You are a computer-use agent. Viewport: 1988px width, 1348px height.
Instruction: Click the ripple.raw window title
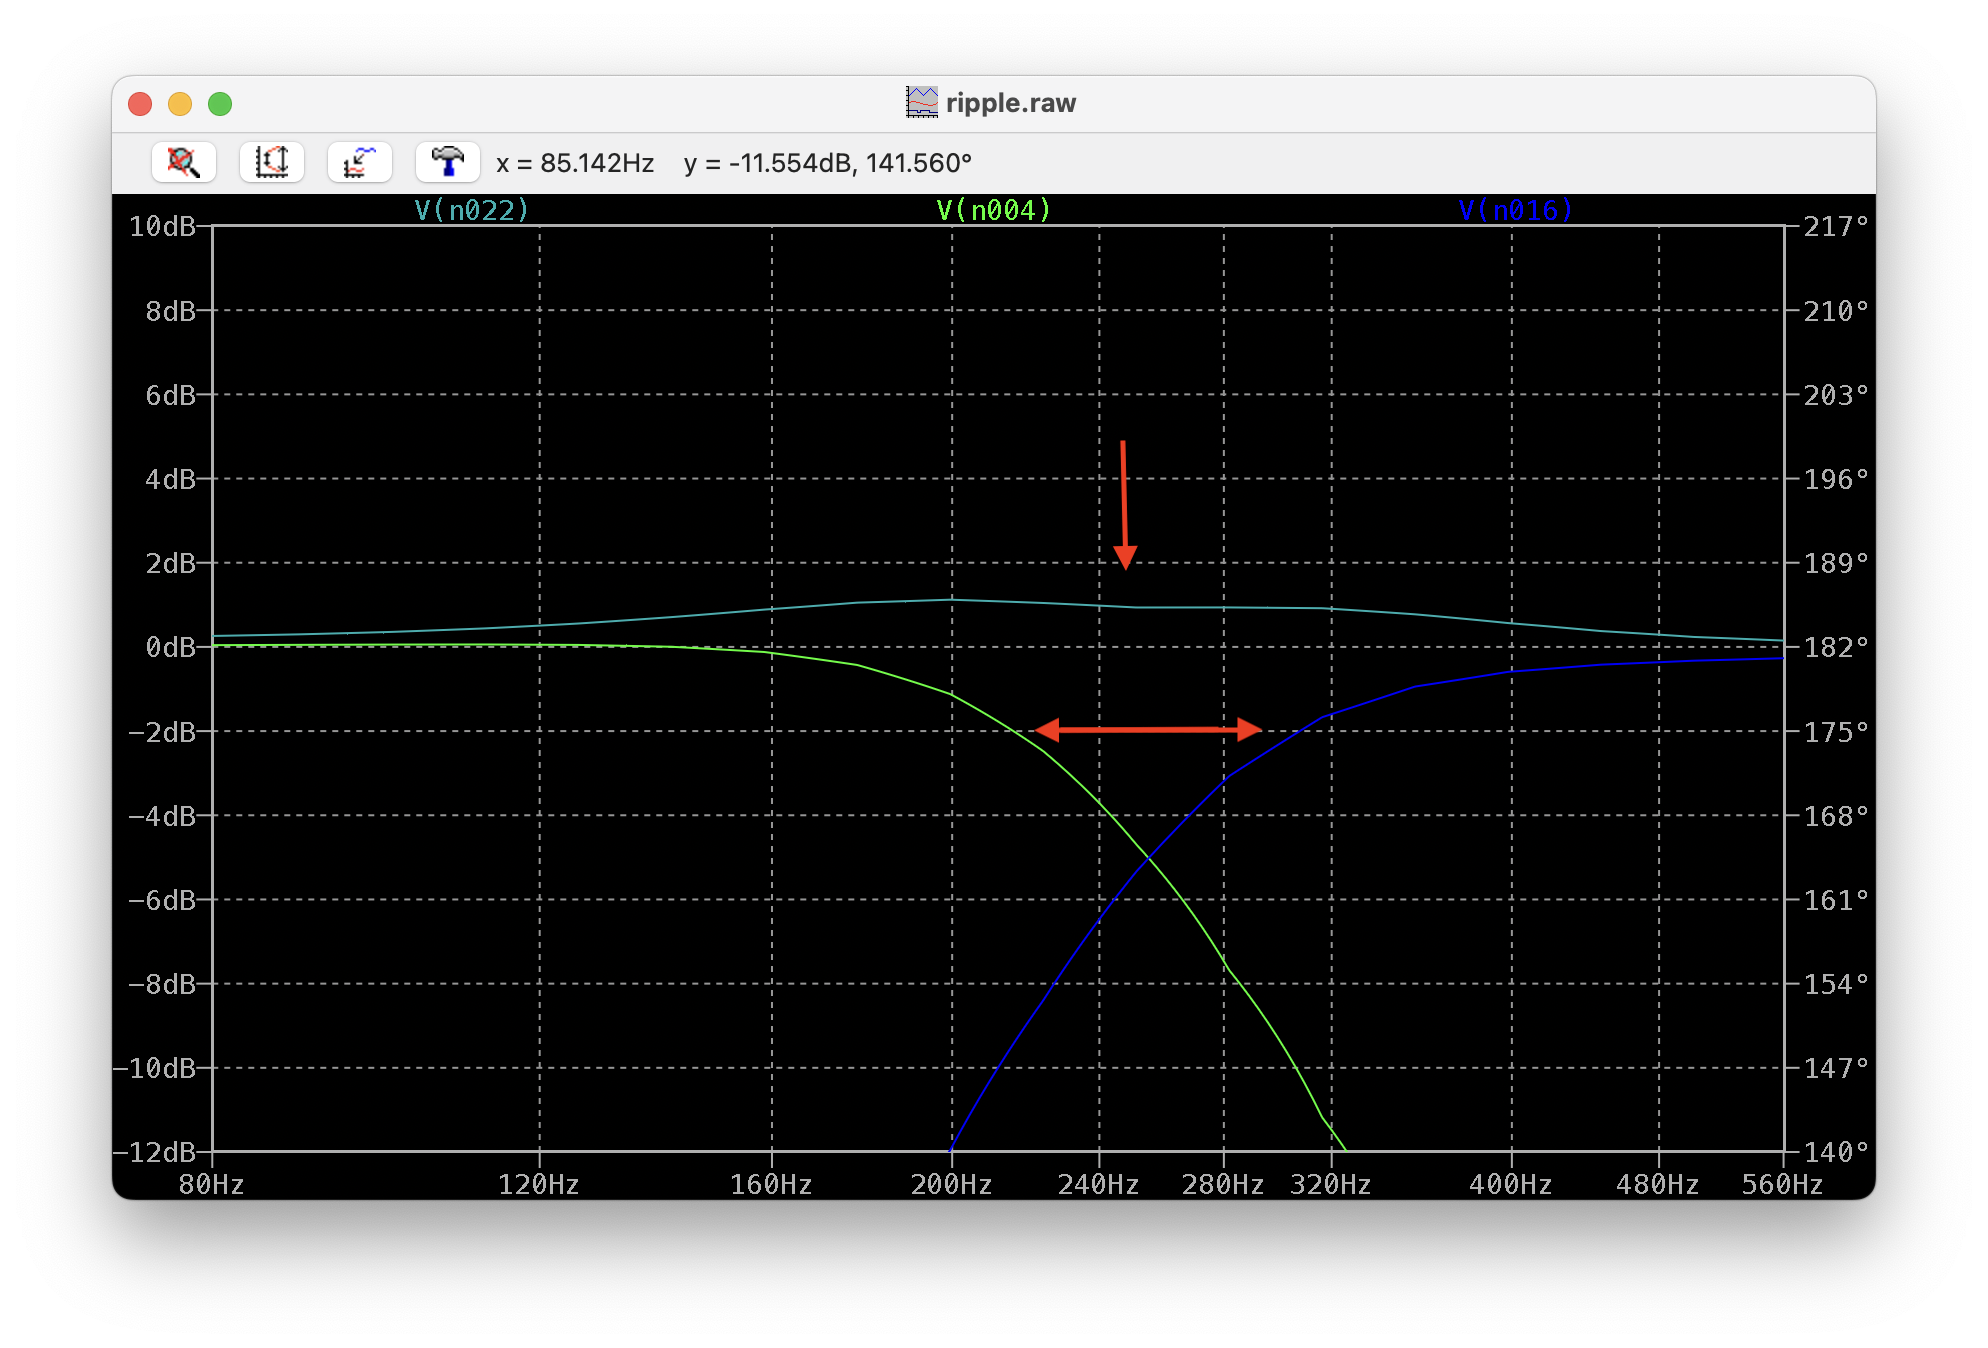coord(1011,103)
